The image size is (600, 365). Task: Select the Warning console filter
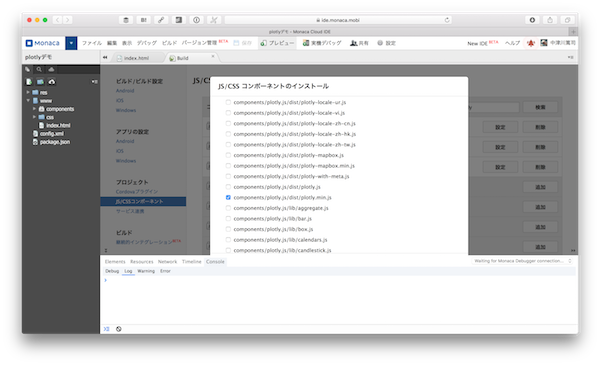click(146, 271)
